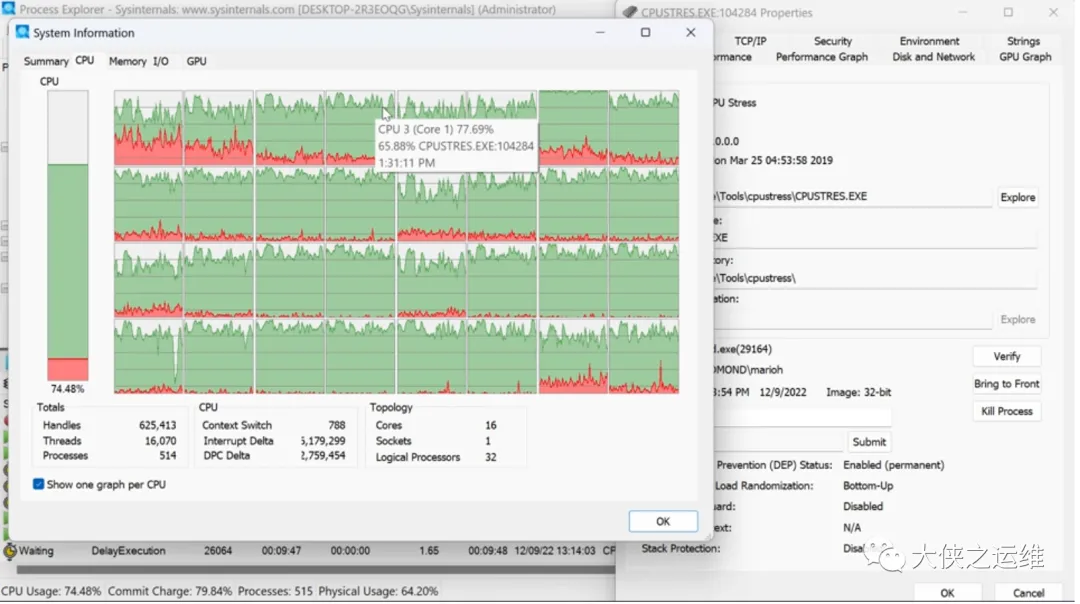Click the Submit button
1080x604 pixels.
[x=871, y=444]
